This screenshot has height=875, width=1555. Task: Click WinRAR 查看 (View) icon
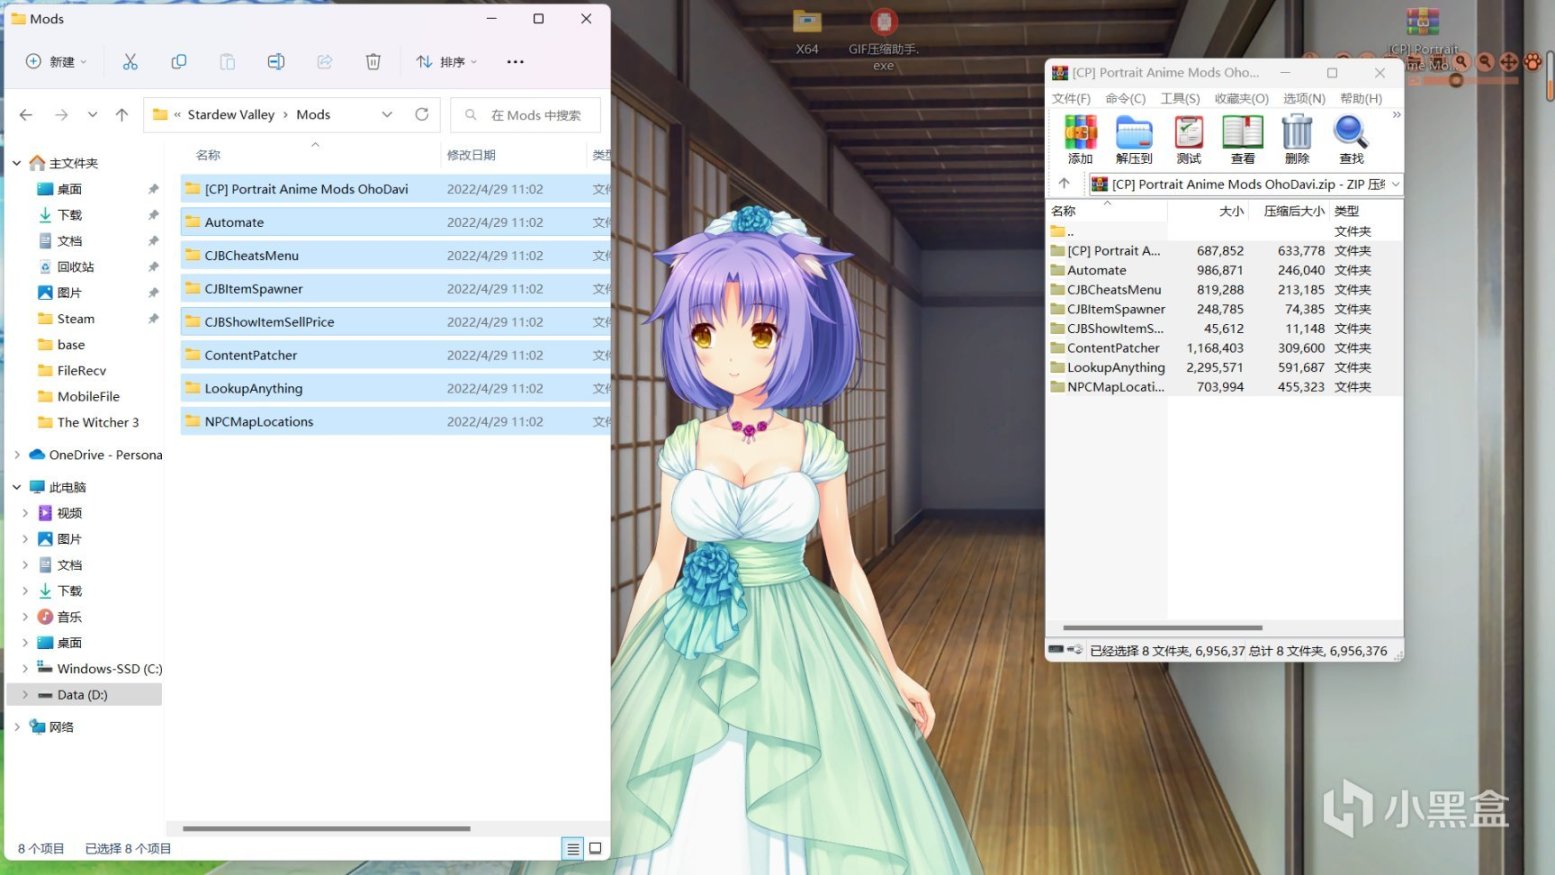click(x=1243, y=140)
